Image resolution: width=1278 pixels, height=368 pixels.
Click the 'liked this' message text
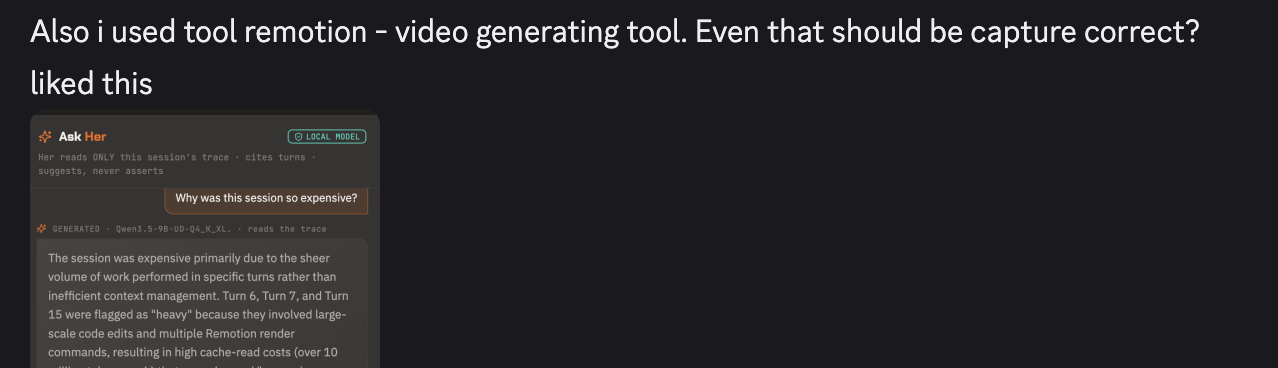pyautogui.click(x=91, y=84)
